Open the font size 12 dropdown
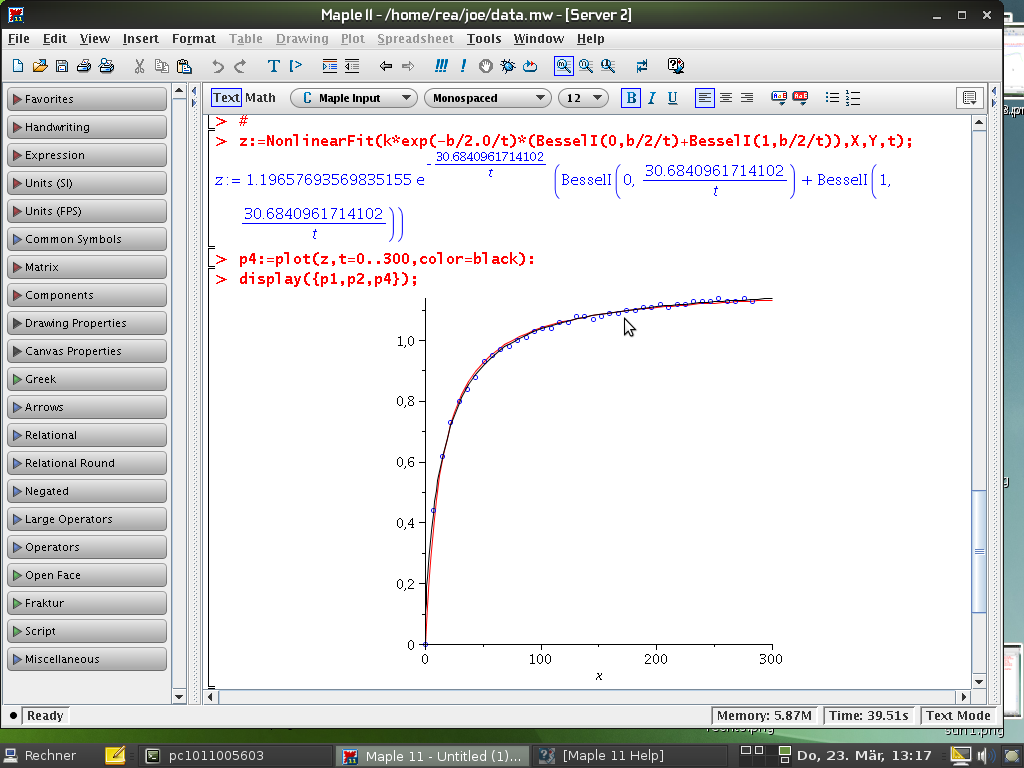Screen dimensions: 1024x768 pos(583,98)
